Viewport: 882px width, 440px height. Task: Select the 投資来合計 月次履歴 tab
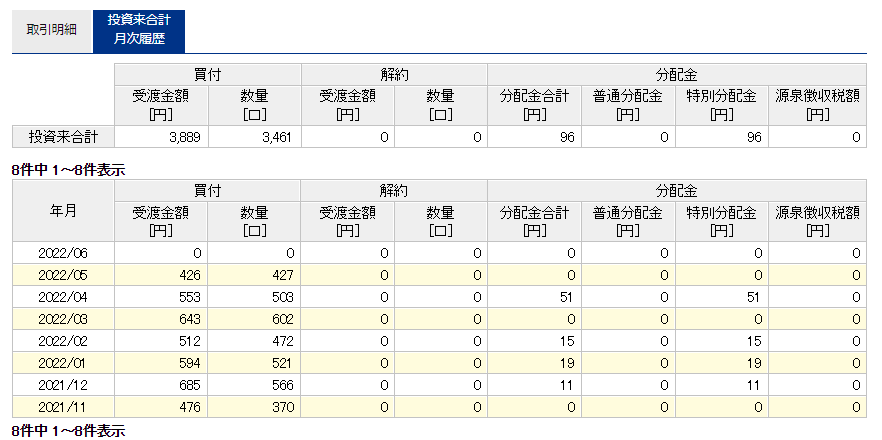(x=139, y=30)
